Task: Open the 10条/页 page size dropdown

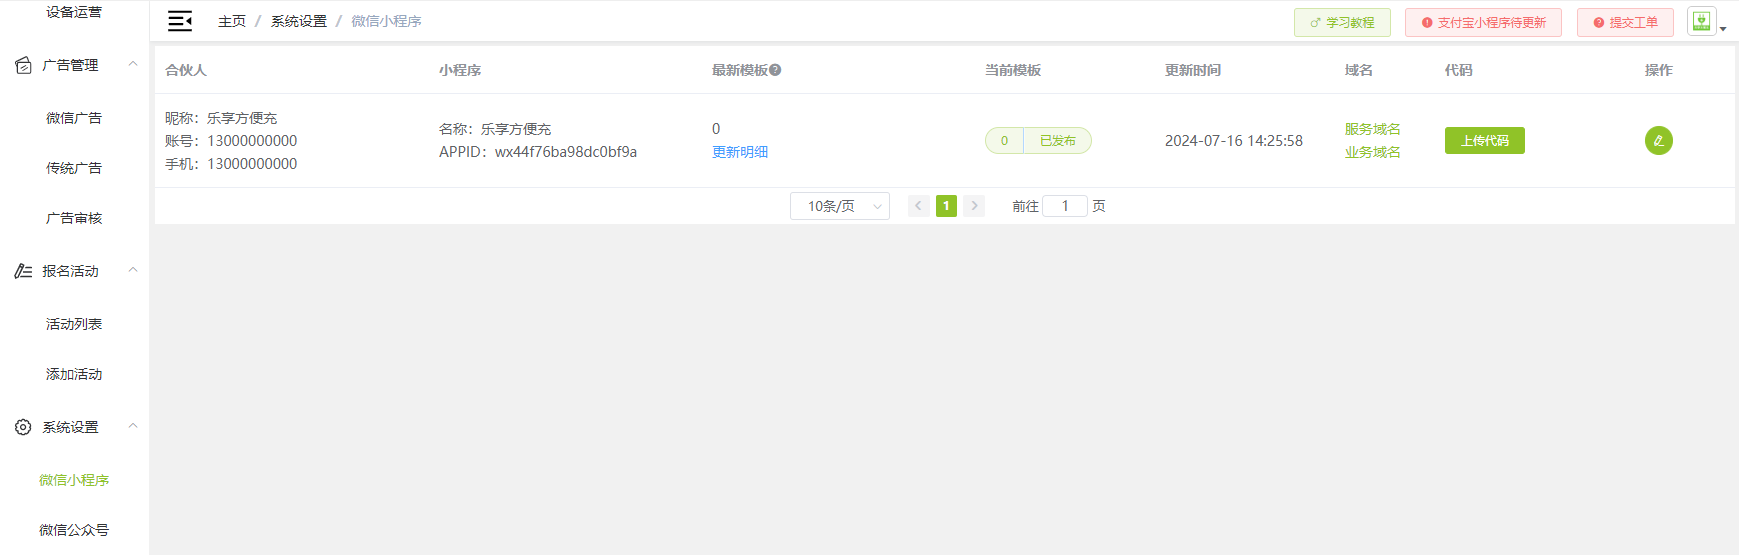Action: (840, 206)
